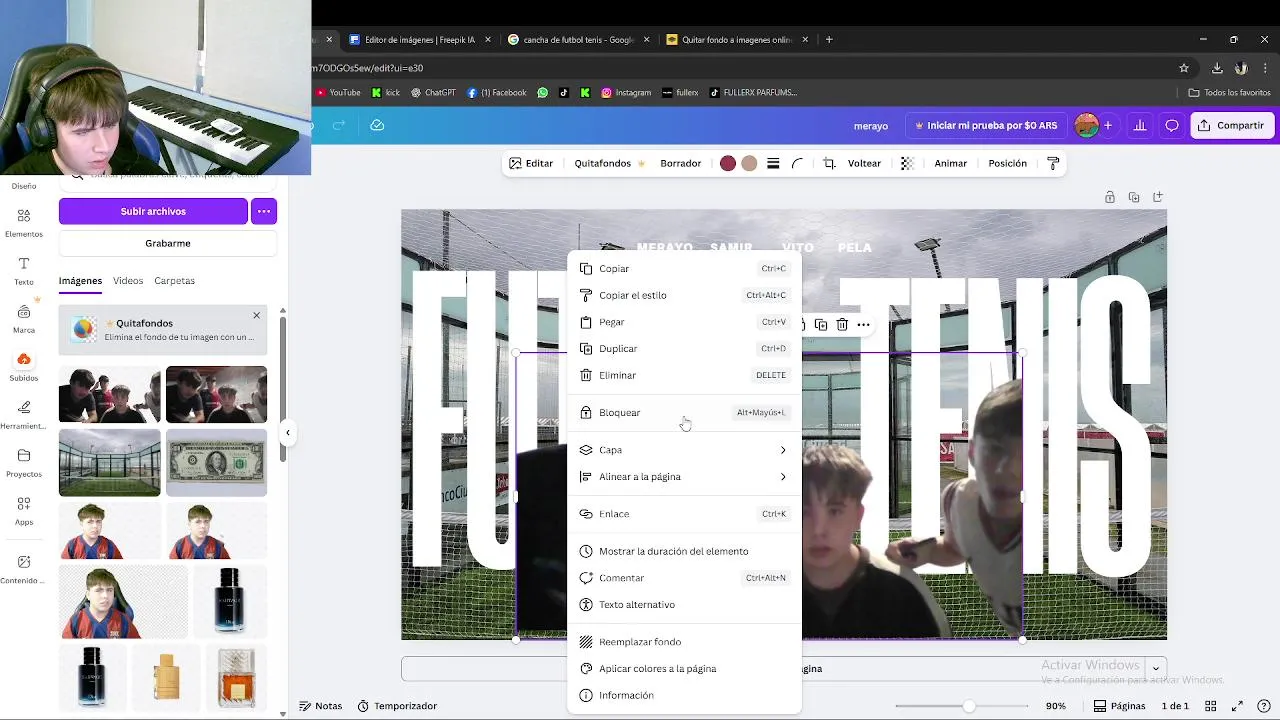Screen dimensions: 1280x720
Task: Close the Quitafondos promo banner
Action: 256,316
